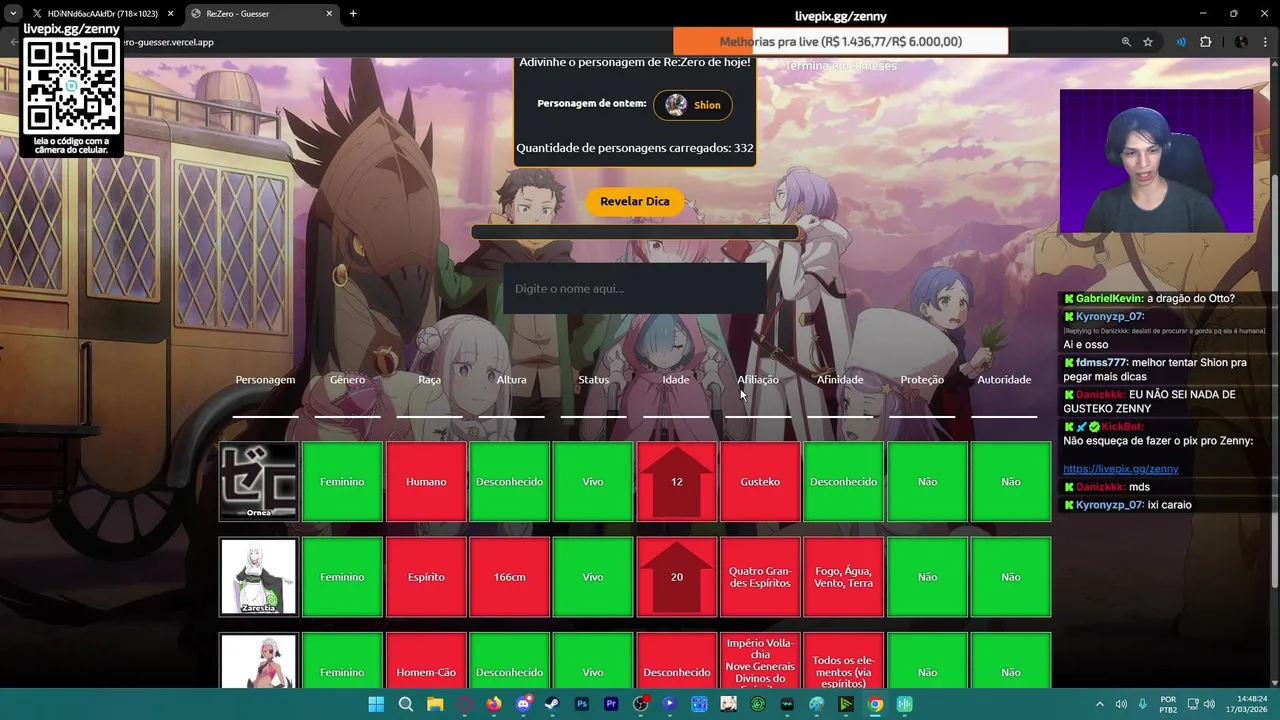This screenshot has height=720, width=1280.
Task: Open the volume control beside the clock
Action: (x=1209, y=704)
